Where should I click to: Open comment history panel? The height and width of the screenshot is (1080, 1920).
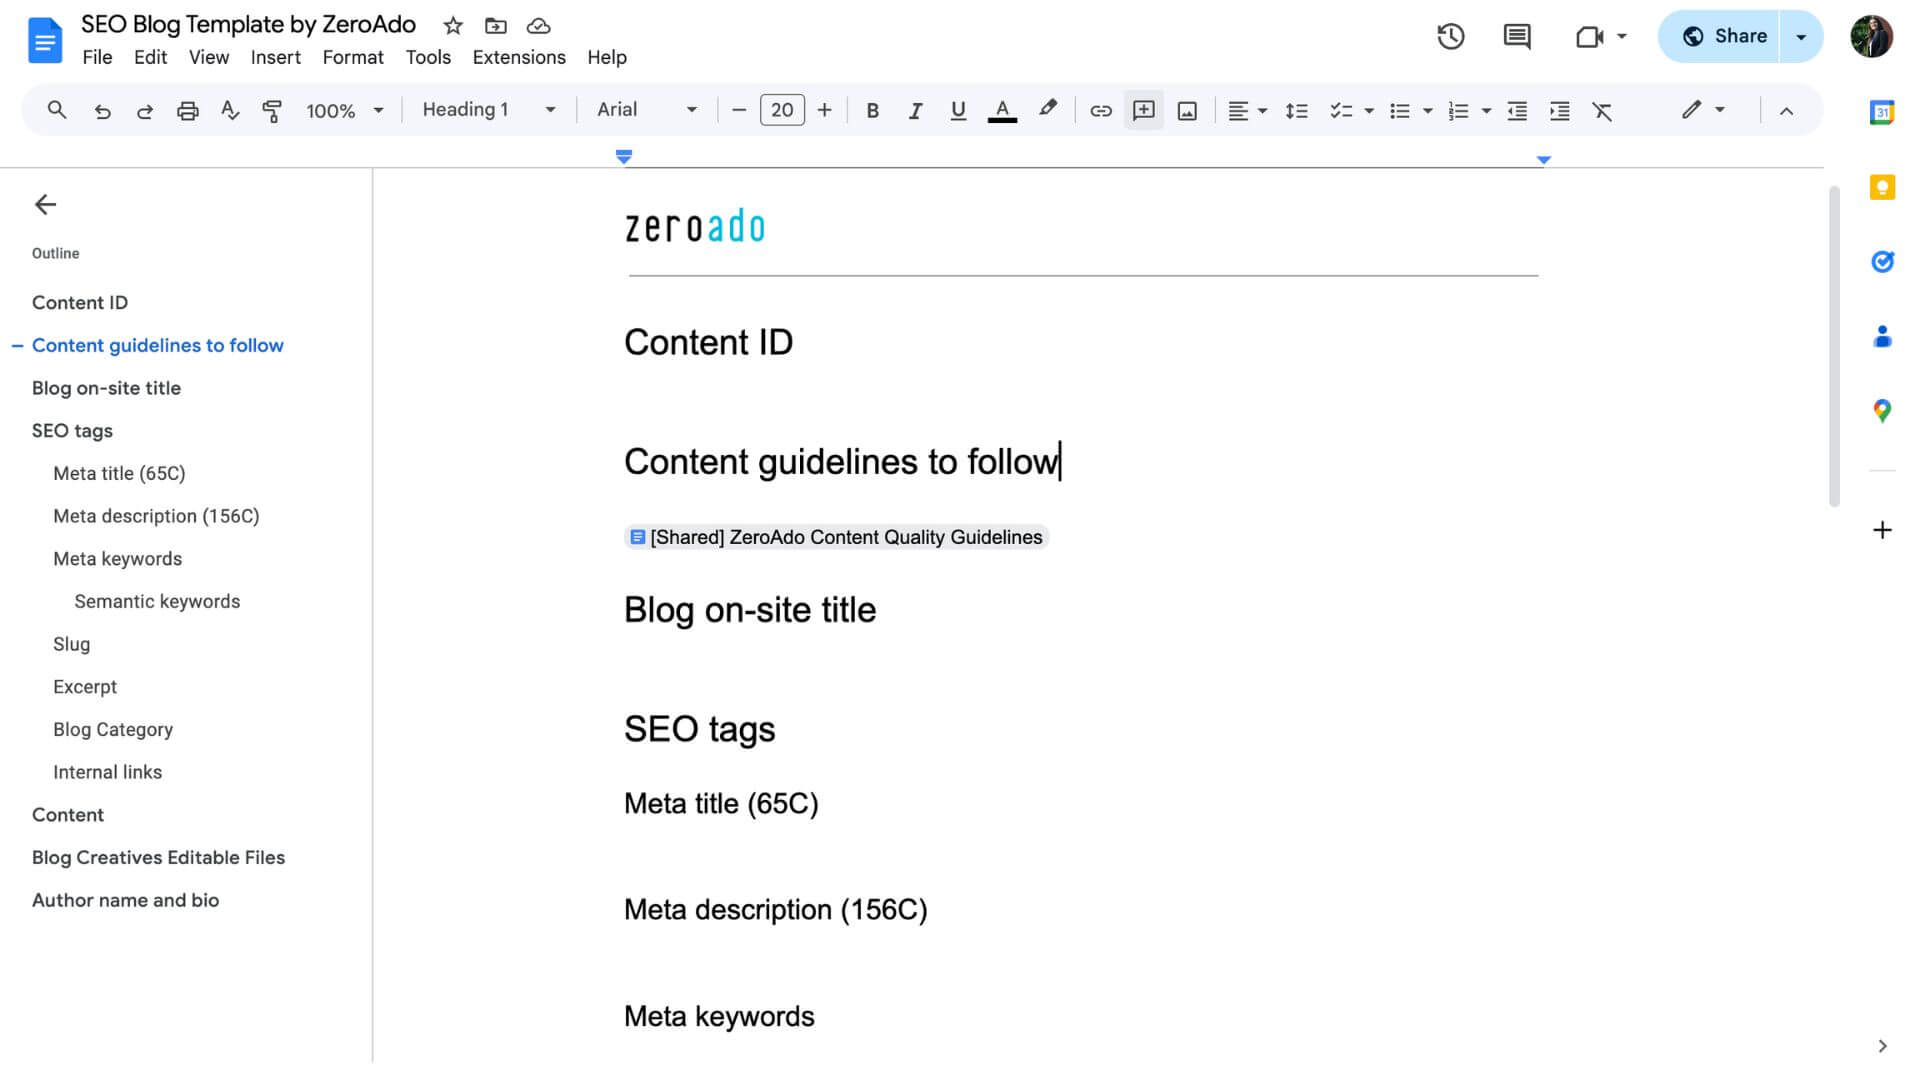(x=1517, y=37)
